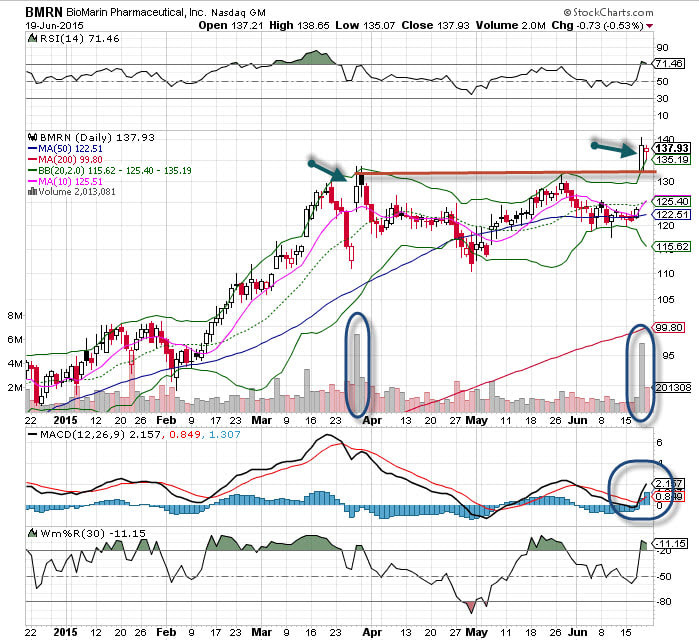Click the 125.40 price tag
The width and height of the screenshot is (699, 644).
673,202
